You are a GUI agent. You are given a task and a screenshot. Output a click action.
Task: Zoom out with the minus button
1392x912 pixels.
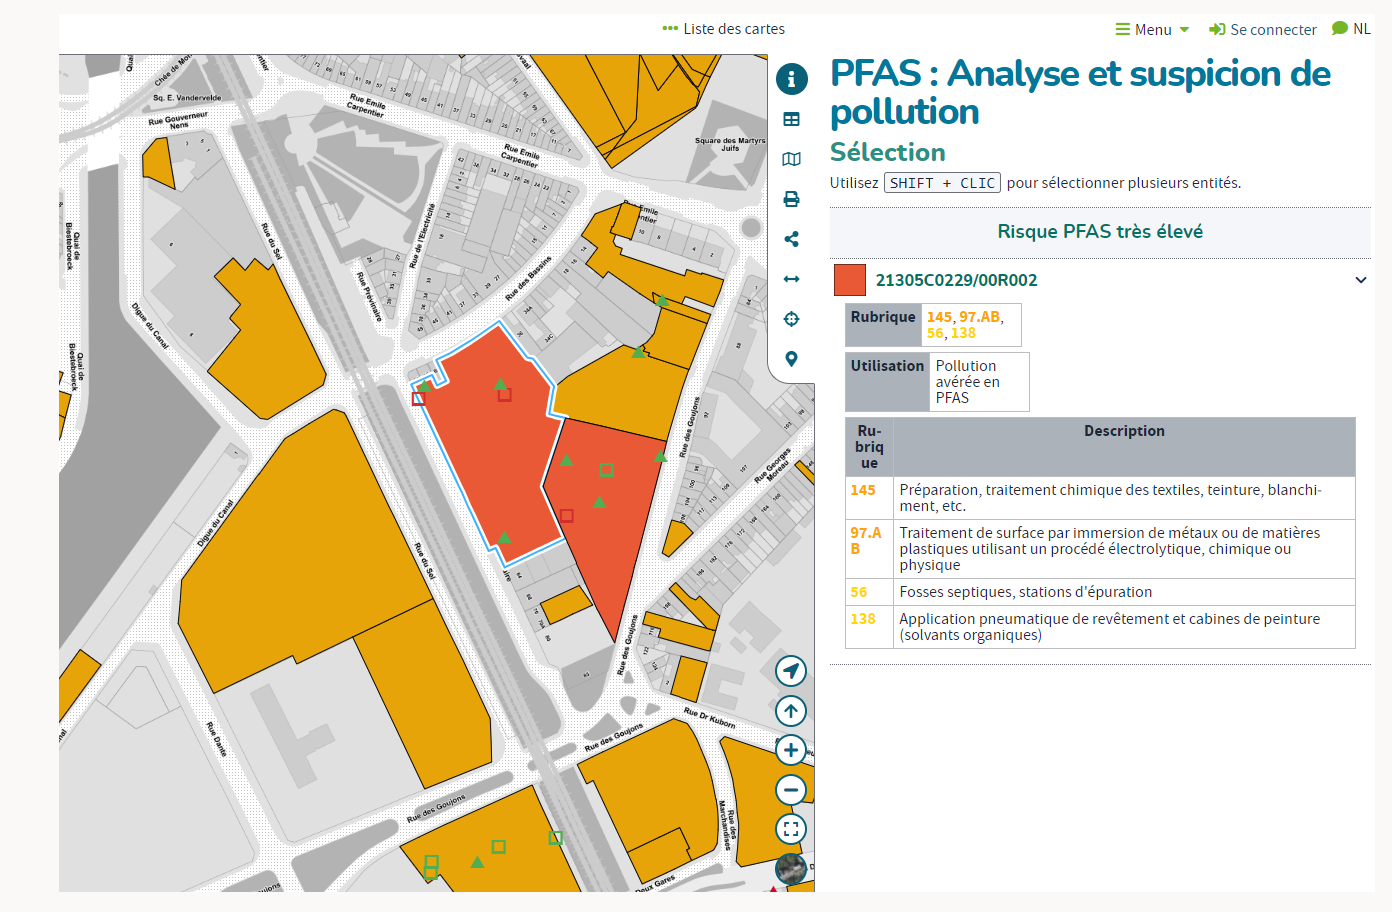point(791,790)
